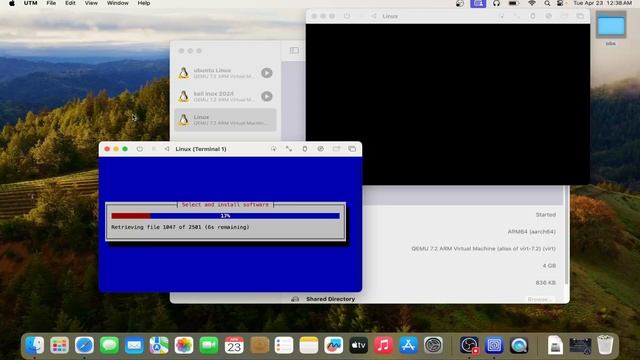Click 'QEMU 7.2 ARM Virtual Machine' value
Viewport: 640px width, 360px height.
(483, 249)
